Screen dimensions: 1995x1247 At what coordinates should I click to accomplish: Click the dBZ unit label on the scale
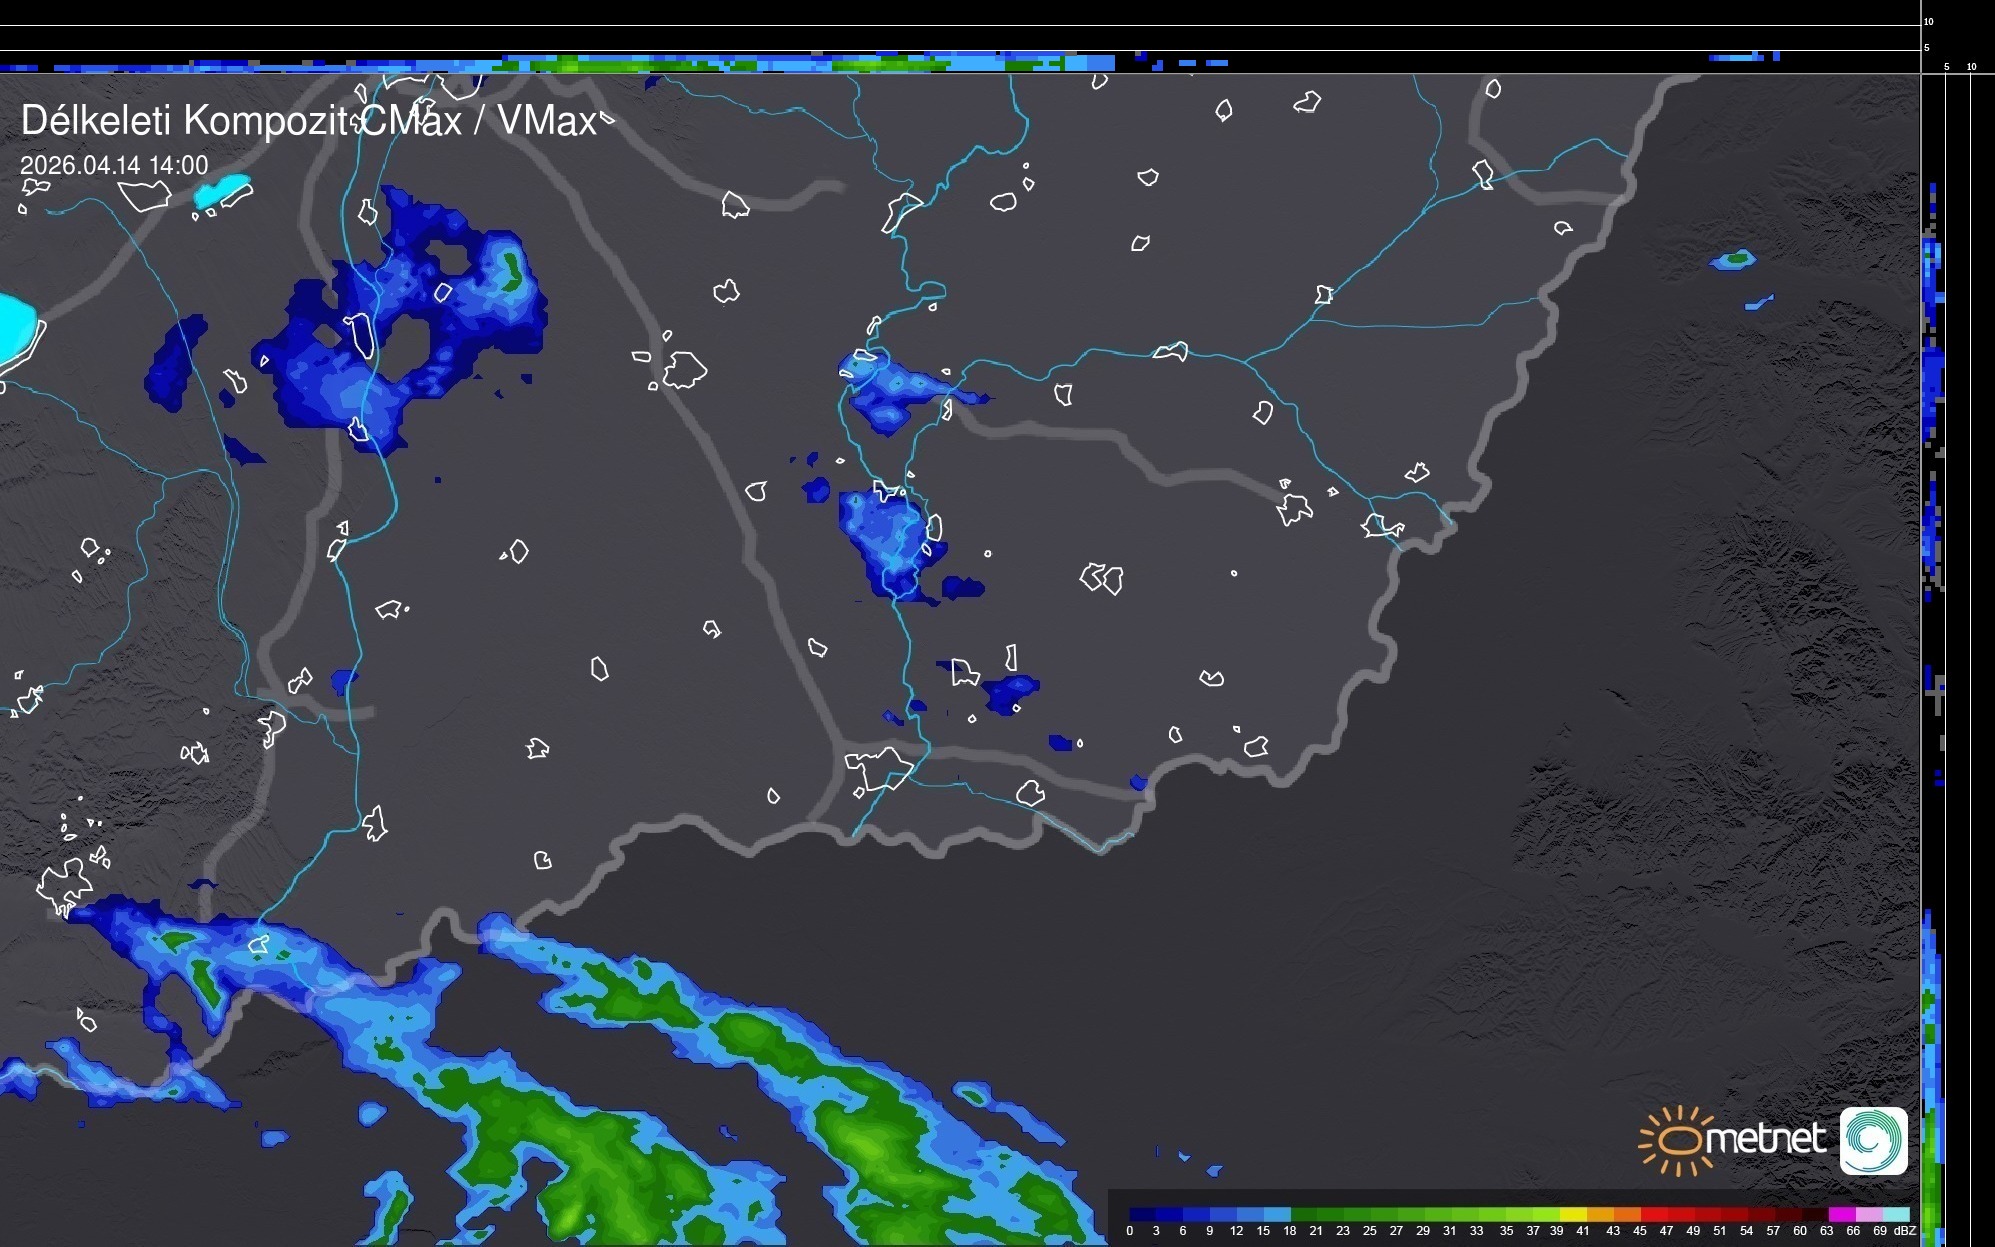tap(1904, 1231)
